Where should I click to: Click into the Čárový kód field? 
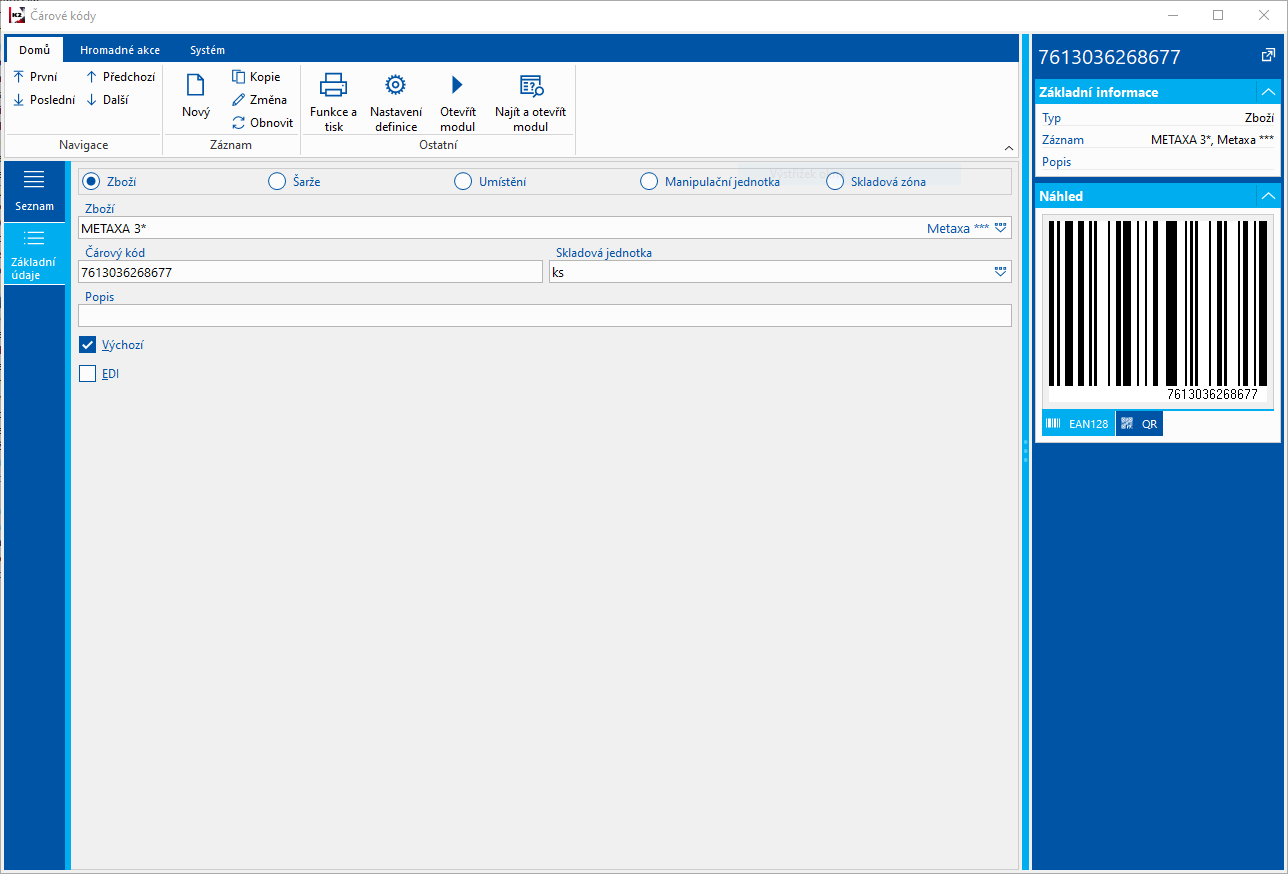310,272
